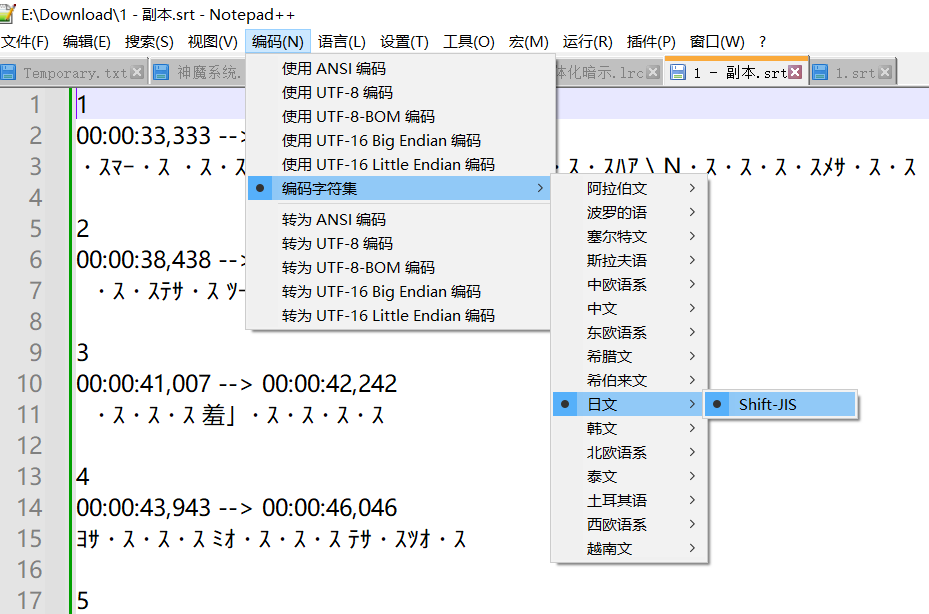Click the disk icon on the 1.srt tab

click(x=821, y=73)
